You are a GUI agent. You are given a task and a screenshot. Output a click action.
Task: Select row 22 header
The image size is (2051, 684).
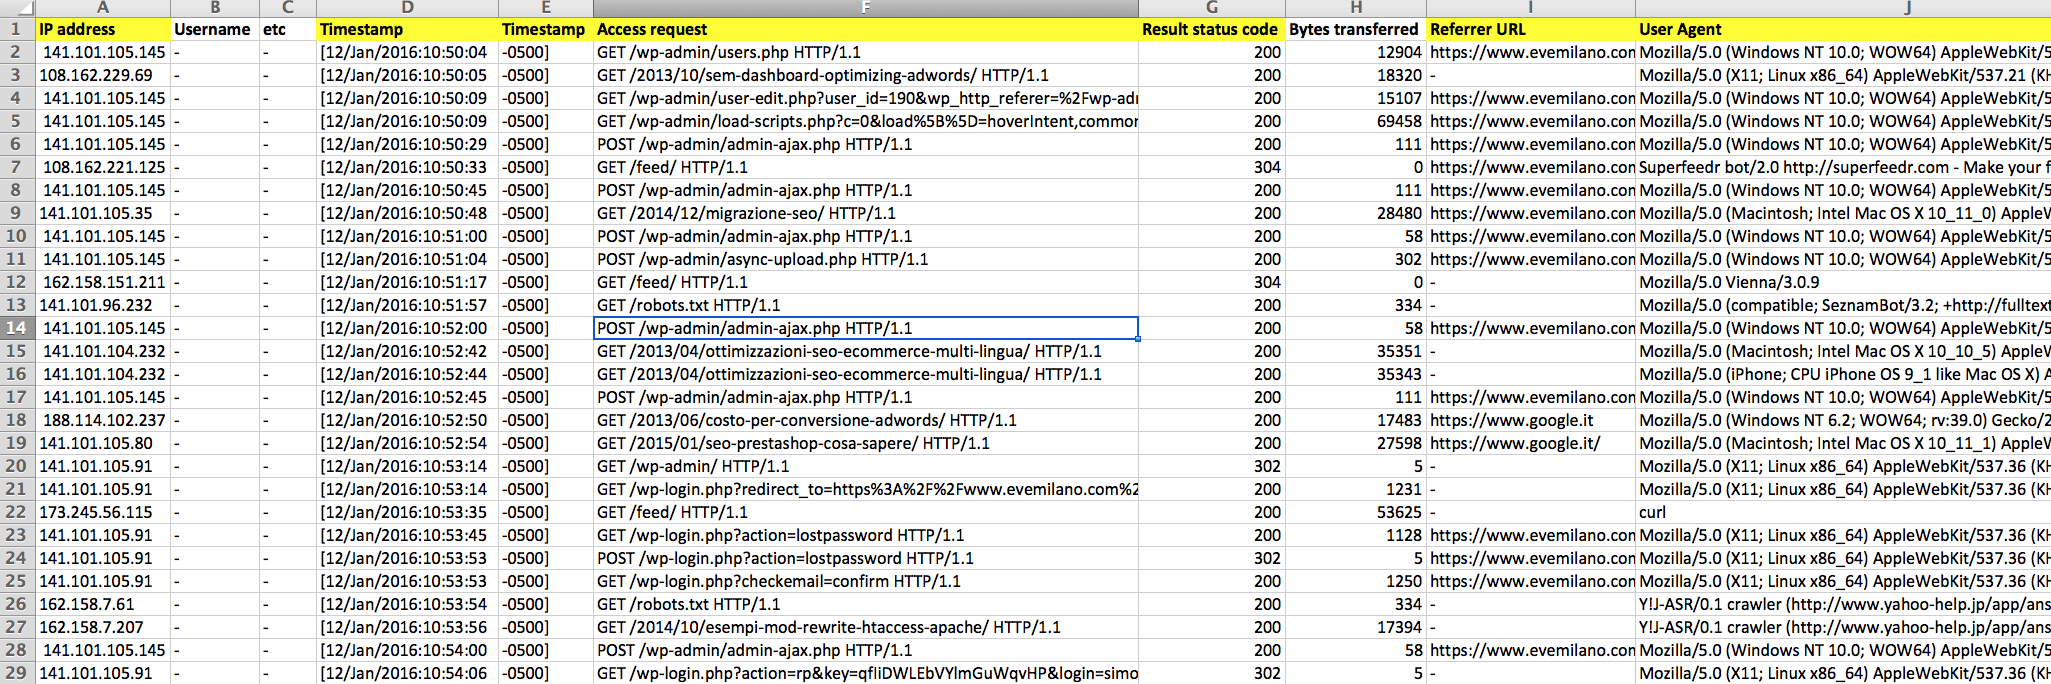17,512
